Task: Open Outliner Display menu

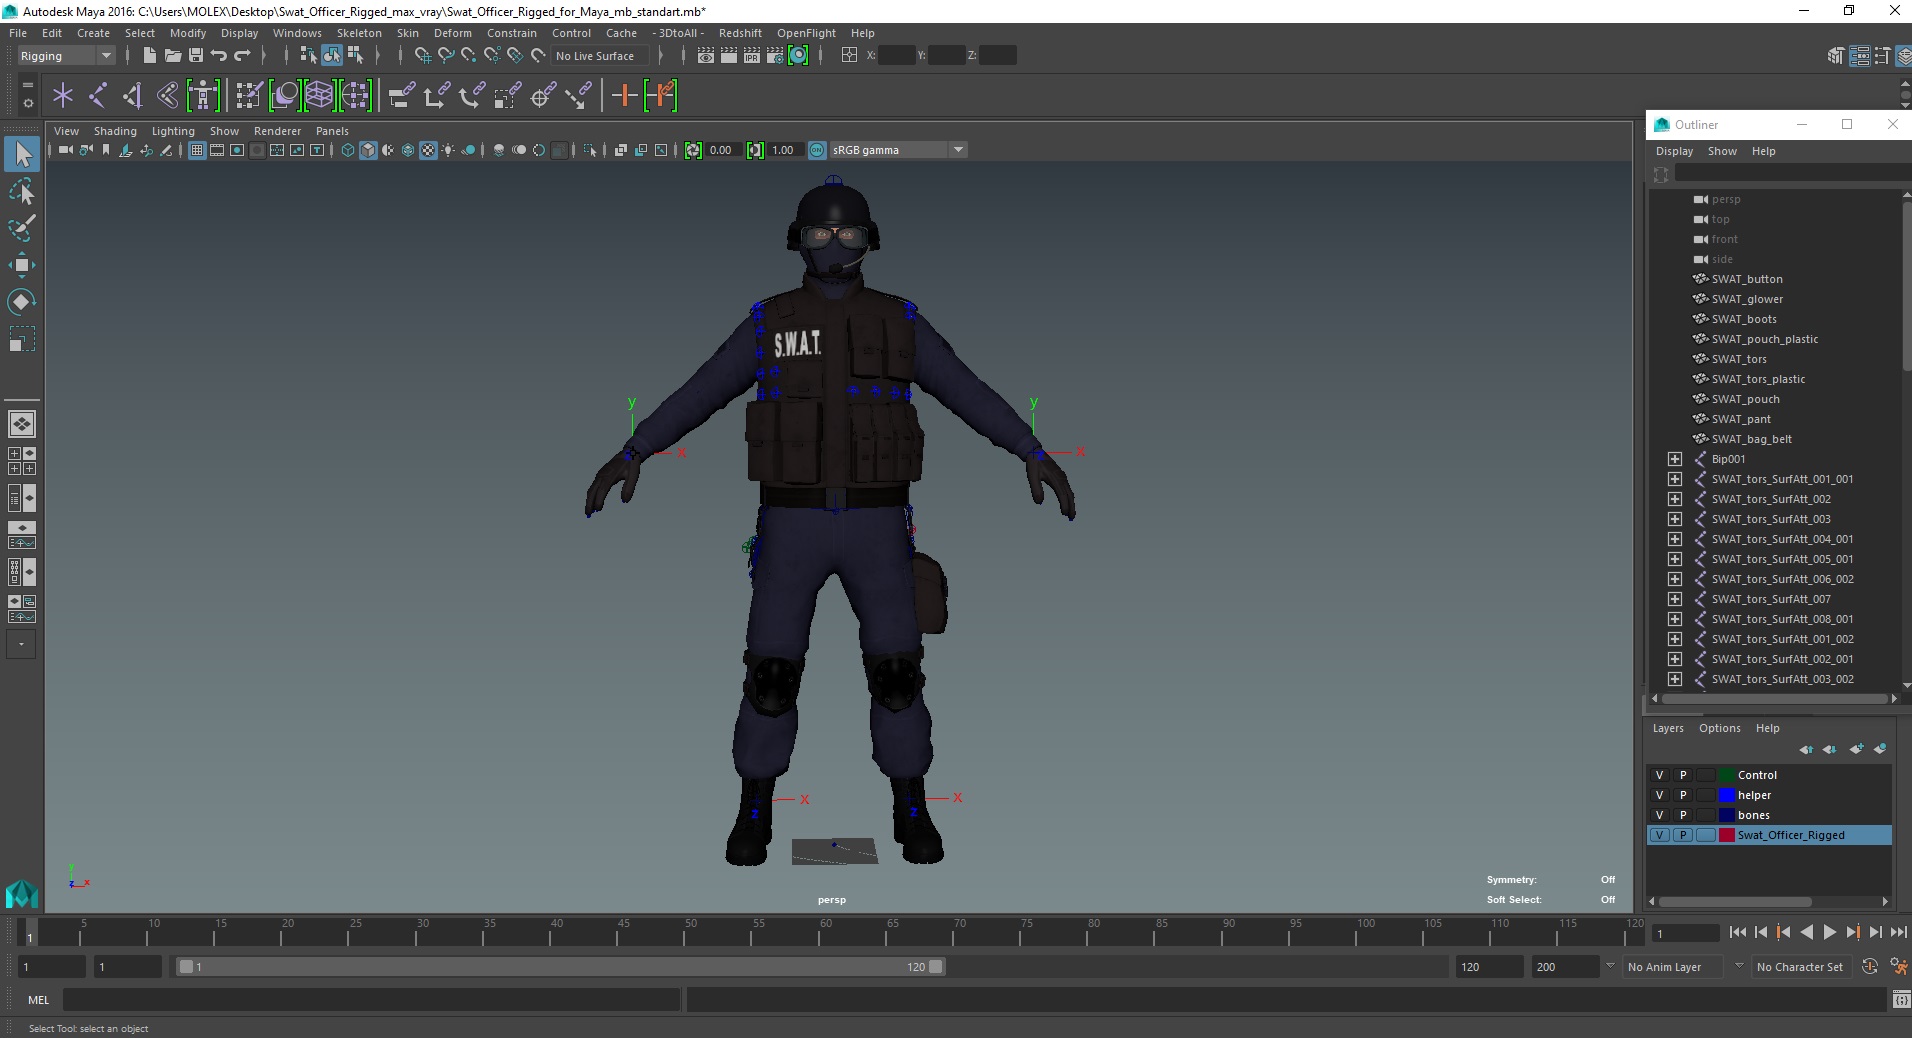Action: [x=1674, y=151]
